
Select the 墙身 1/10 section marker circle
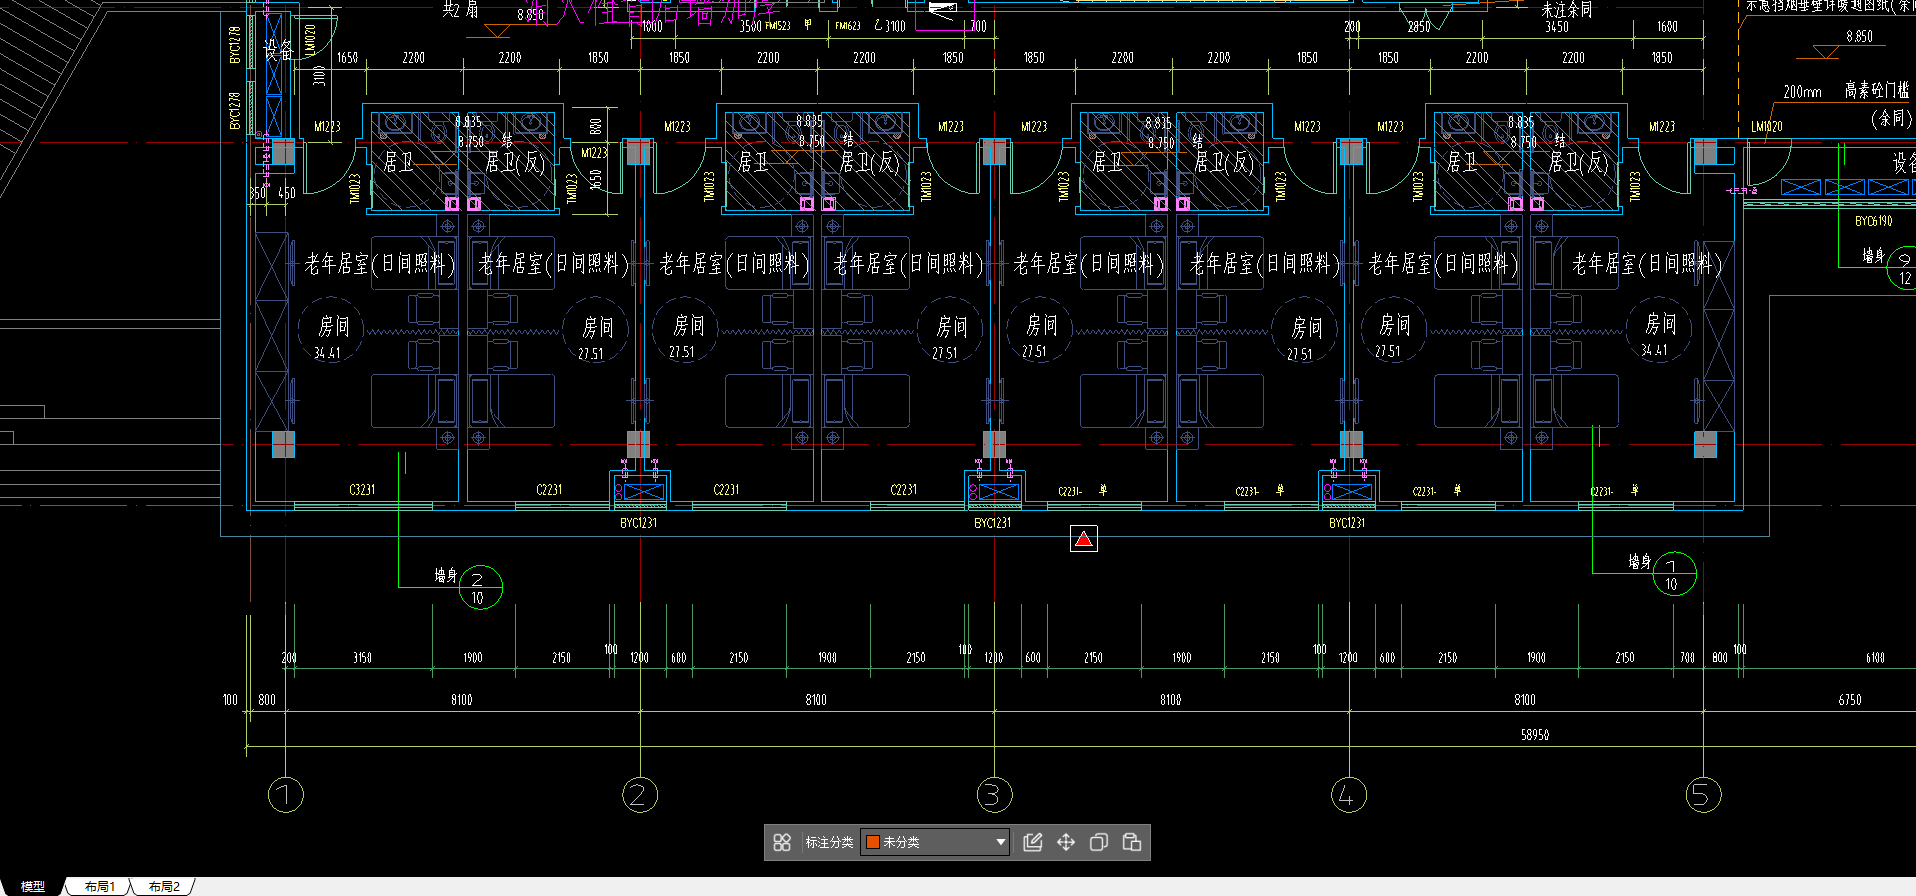click(x=1674, y=574)
